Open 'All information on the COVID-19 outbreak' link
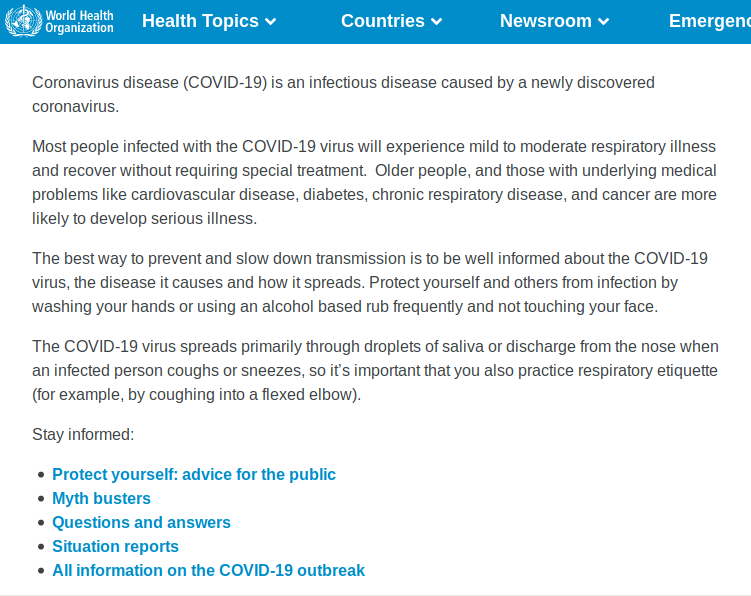The image size is (751, 596). (x=208, y=571)
